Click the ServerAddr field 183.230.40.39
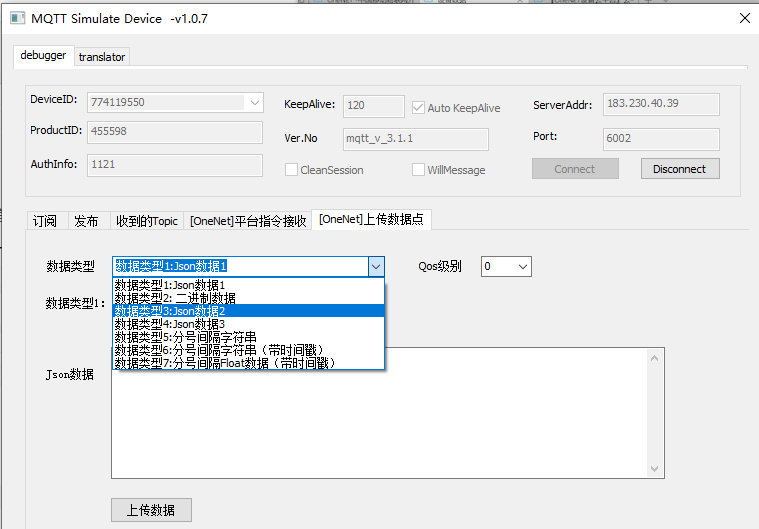This screenshot has height=529, width=759. 661,104
